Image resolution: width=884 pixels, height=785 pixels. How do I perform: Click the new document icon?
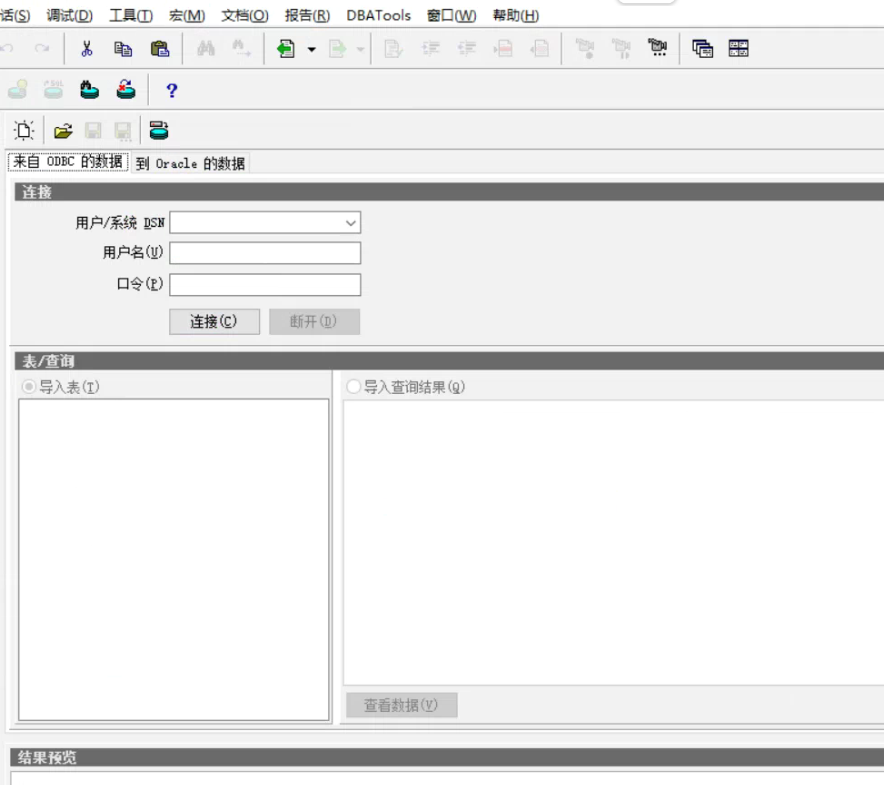(x=22, y=130)
